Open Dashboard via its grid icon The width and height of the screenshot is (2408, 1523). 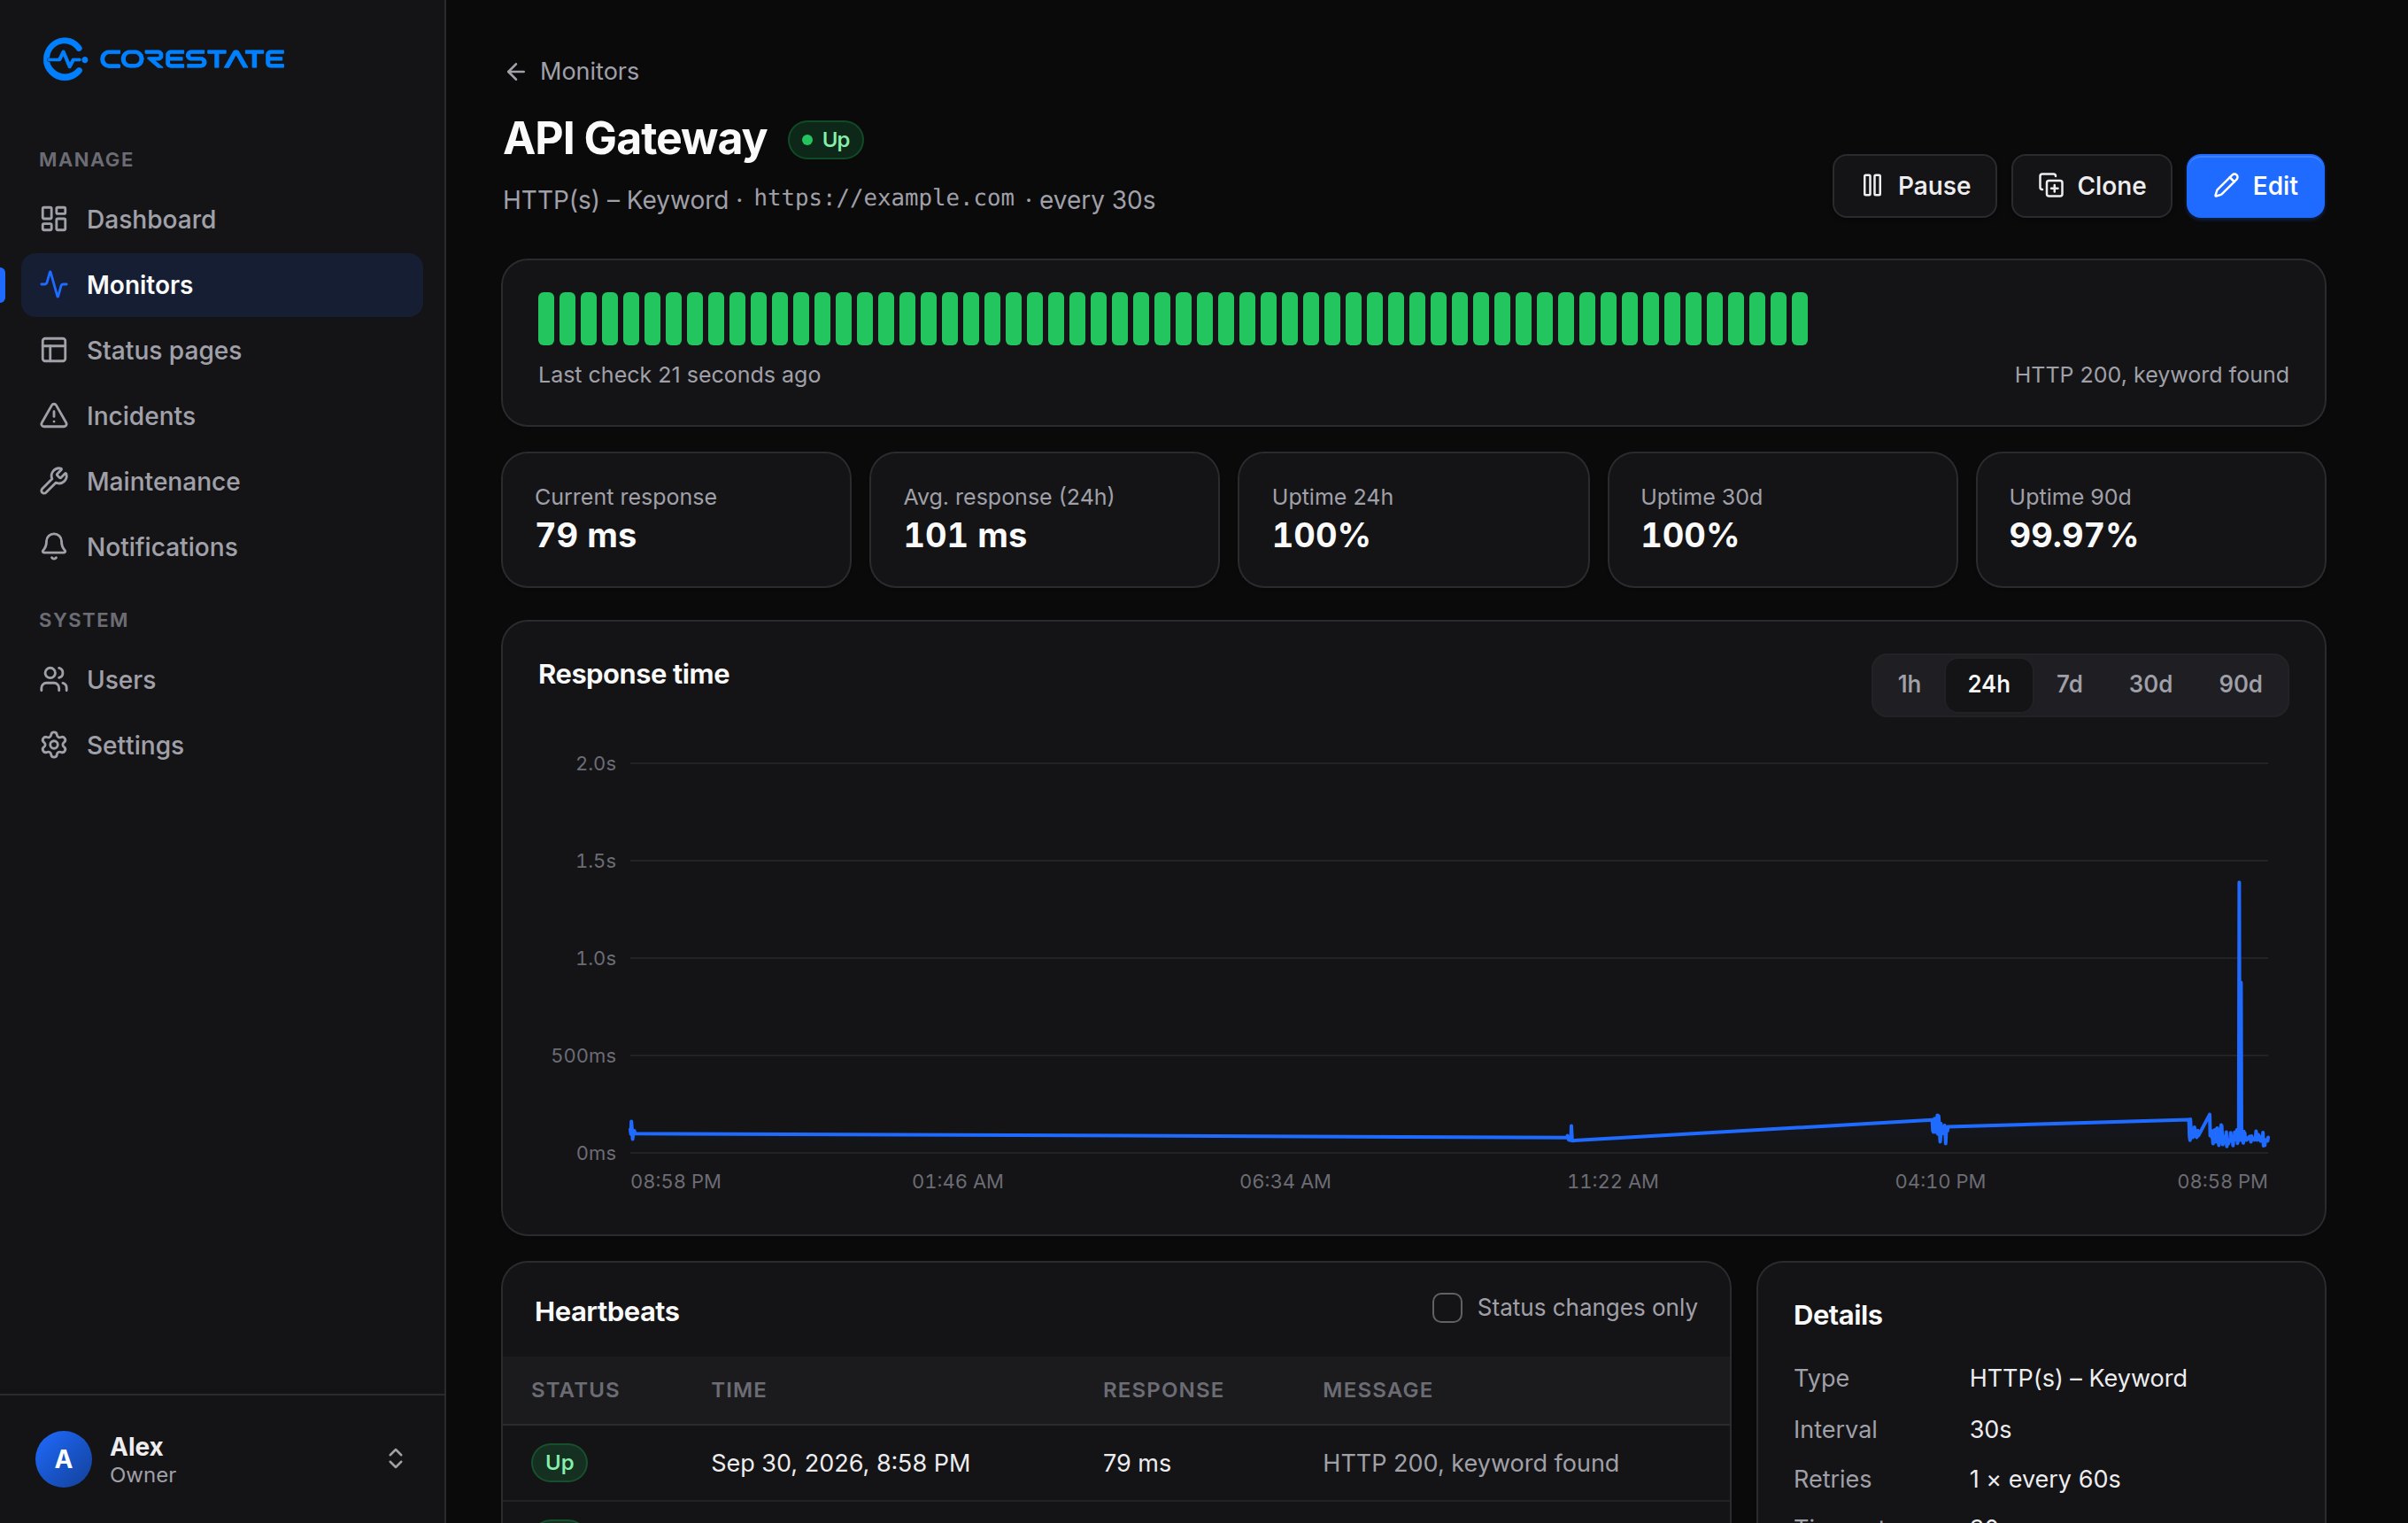(54, 219)
